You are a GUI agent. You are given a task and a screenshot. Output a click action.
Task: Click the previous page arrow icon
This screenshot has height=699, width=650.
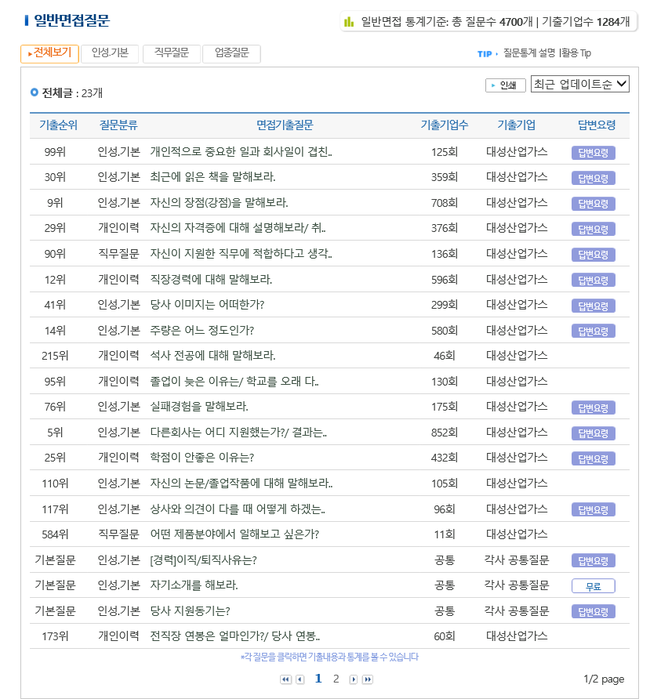pos(300,680)
